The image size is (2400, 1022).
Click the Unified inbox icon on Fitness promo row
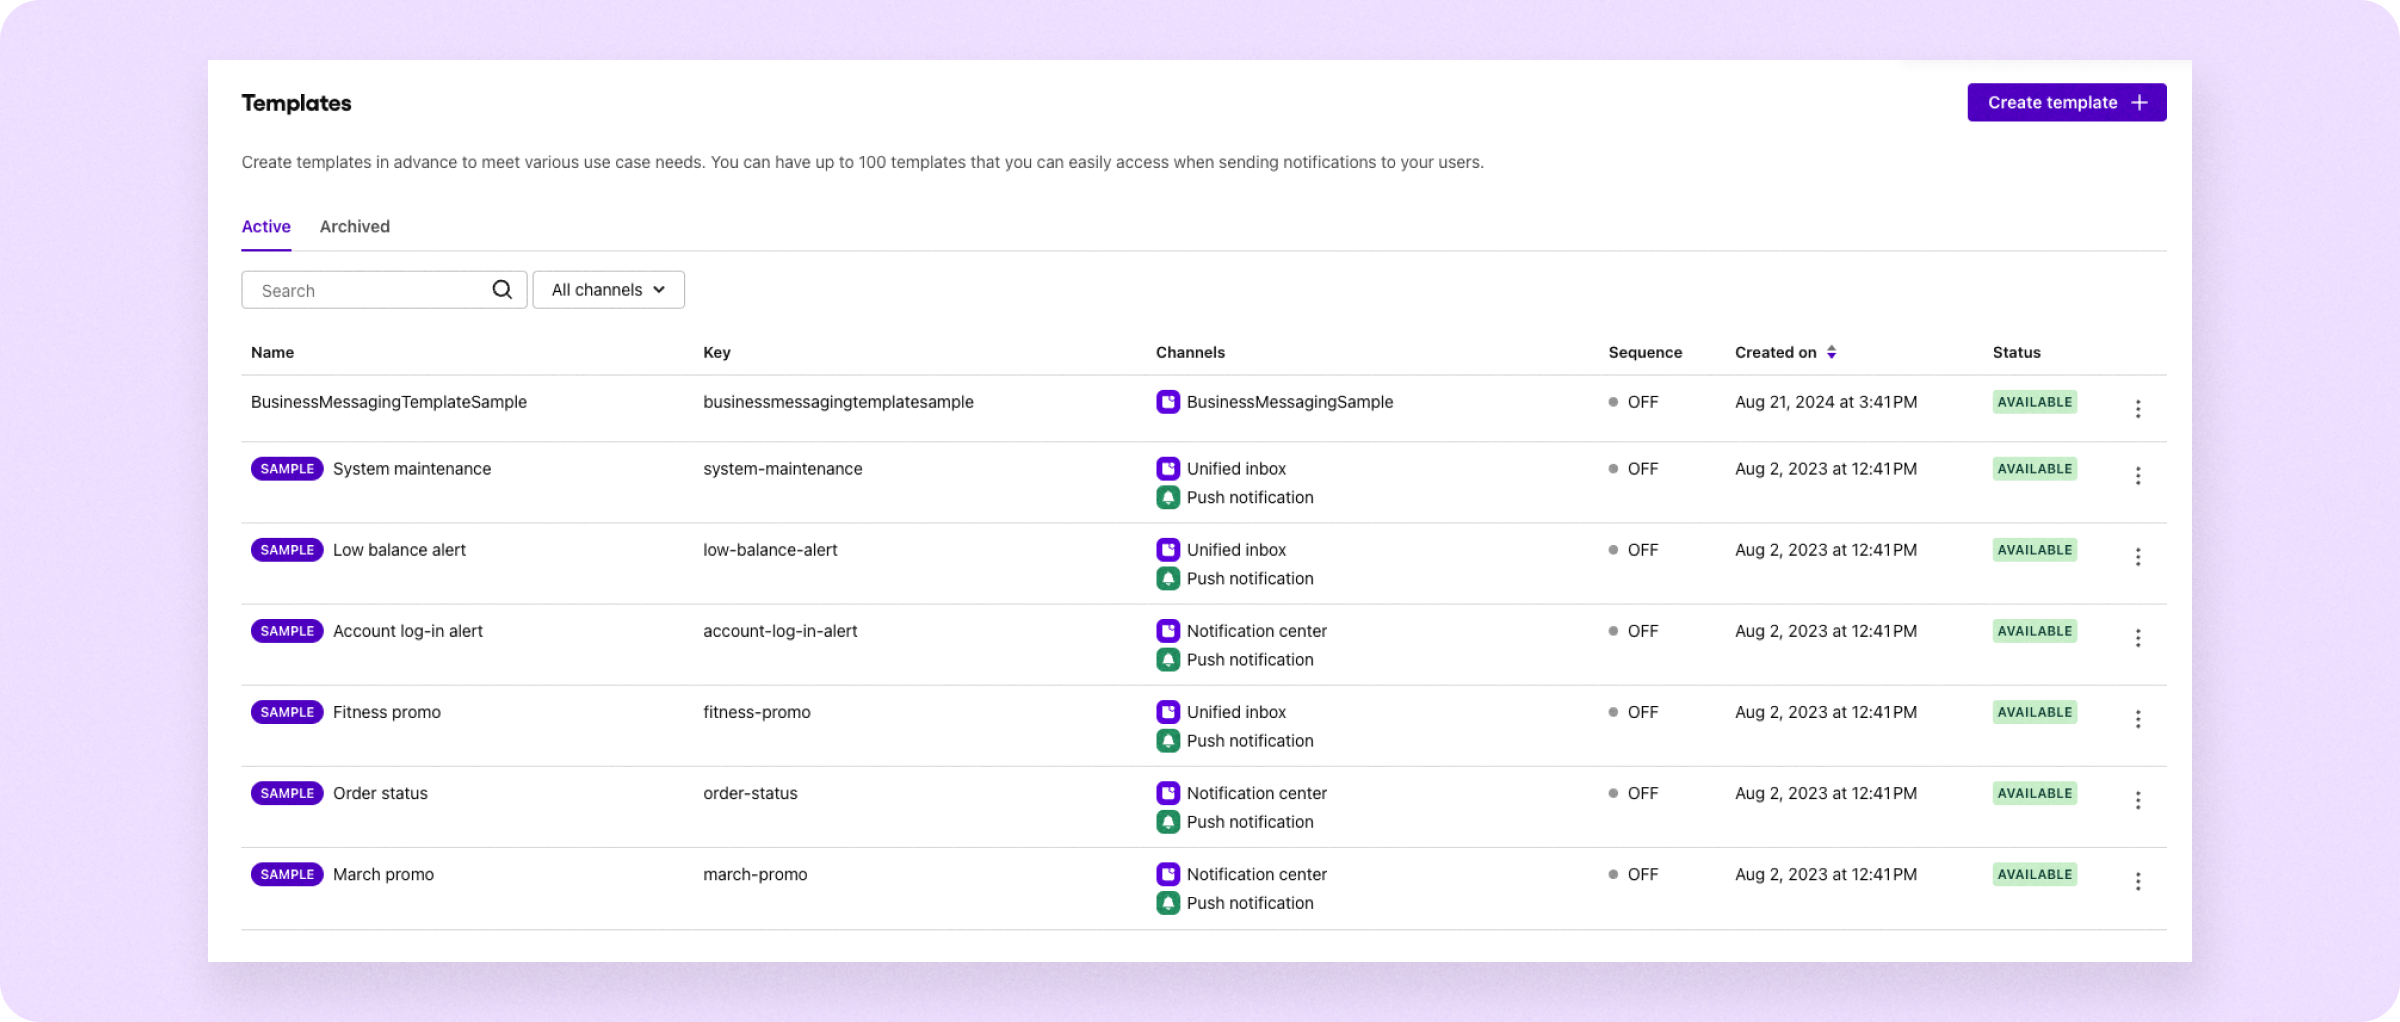(x=1168, y=711)
